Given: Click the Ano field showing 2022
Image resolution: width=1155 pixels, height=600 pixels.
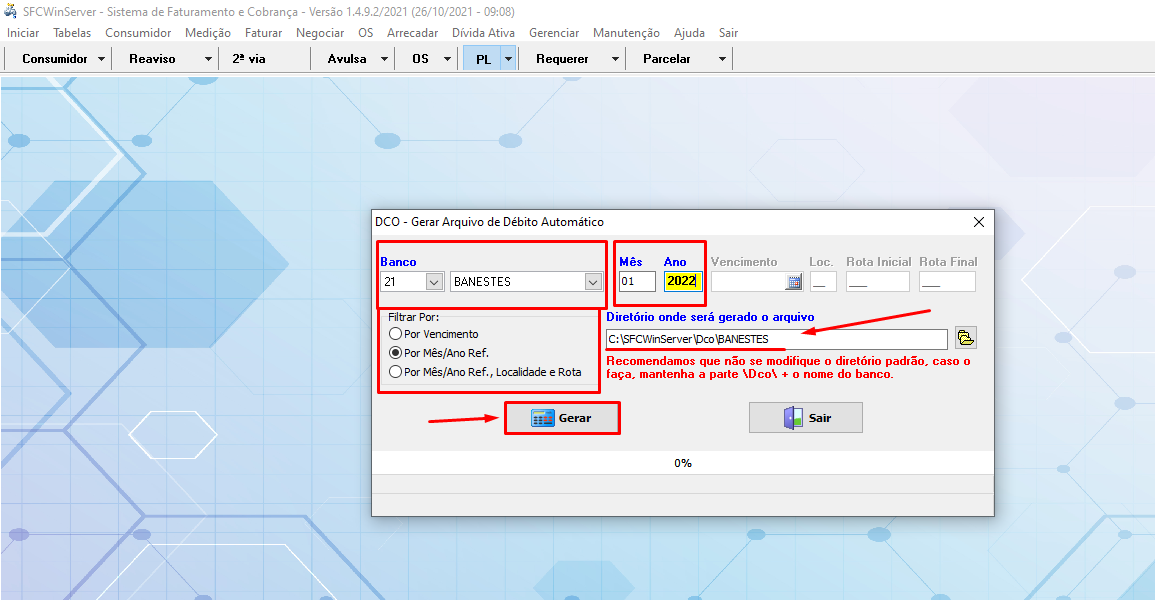Looking at the screenshot, I should [x=682, y=282].
